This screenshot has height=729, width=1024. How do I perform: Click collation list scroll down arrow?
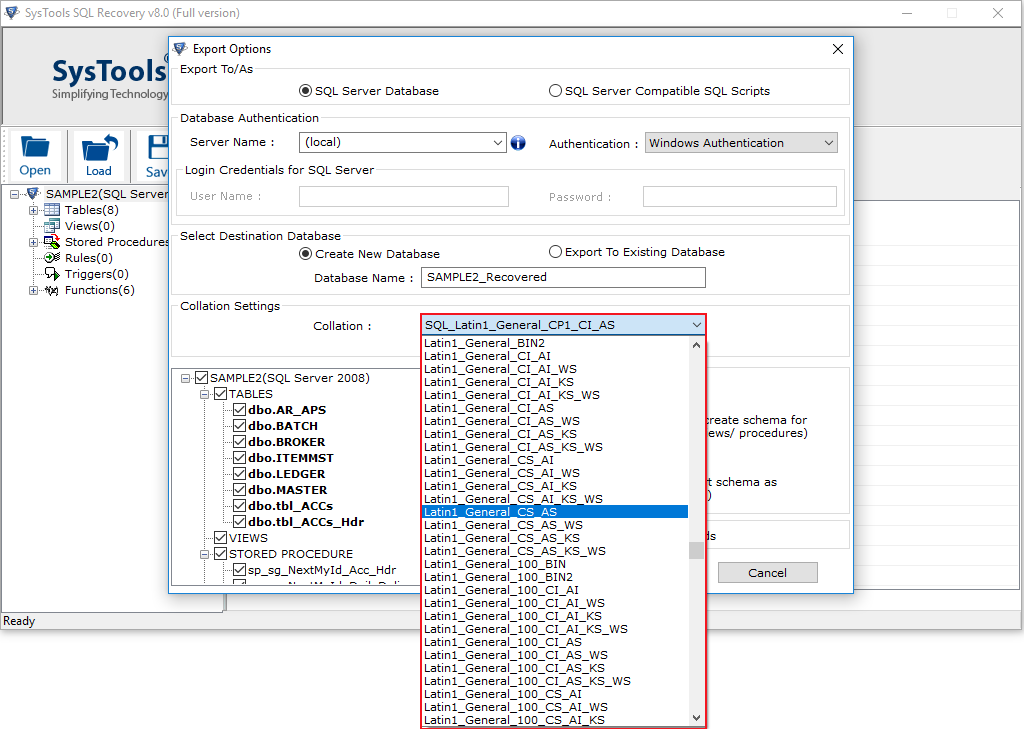[696, 718]
